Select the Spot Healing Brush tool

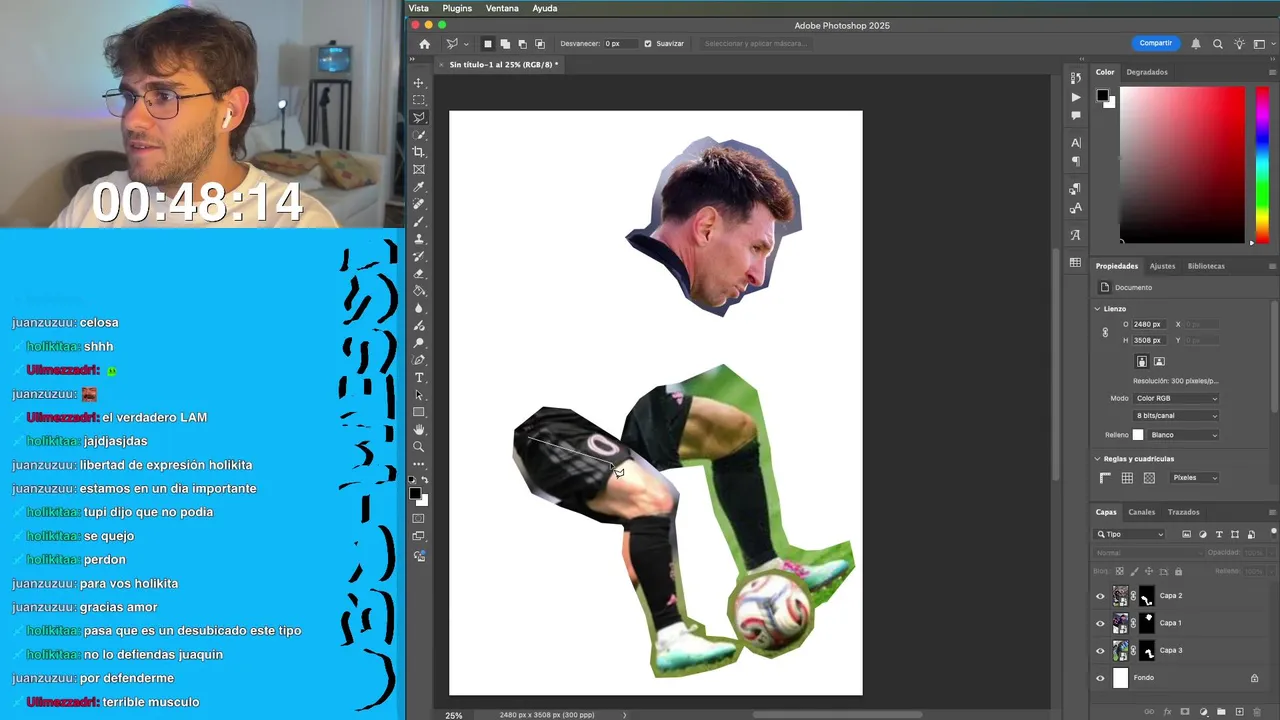[419, 204]
